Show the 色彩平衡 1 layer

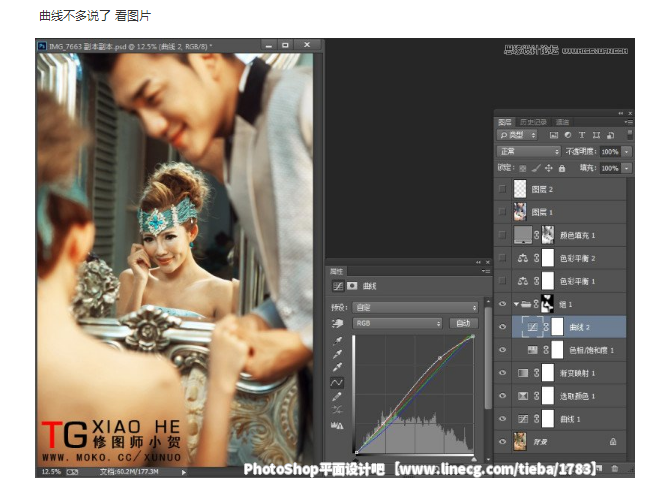click(x=502, y=281)
